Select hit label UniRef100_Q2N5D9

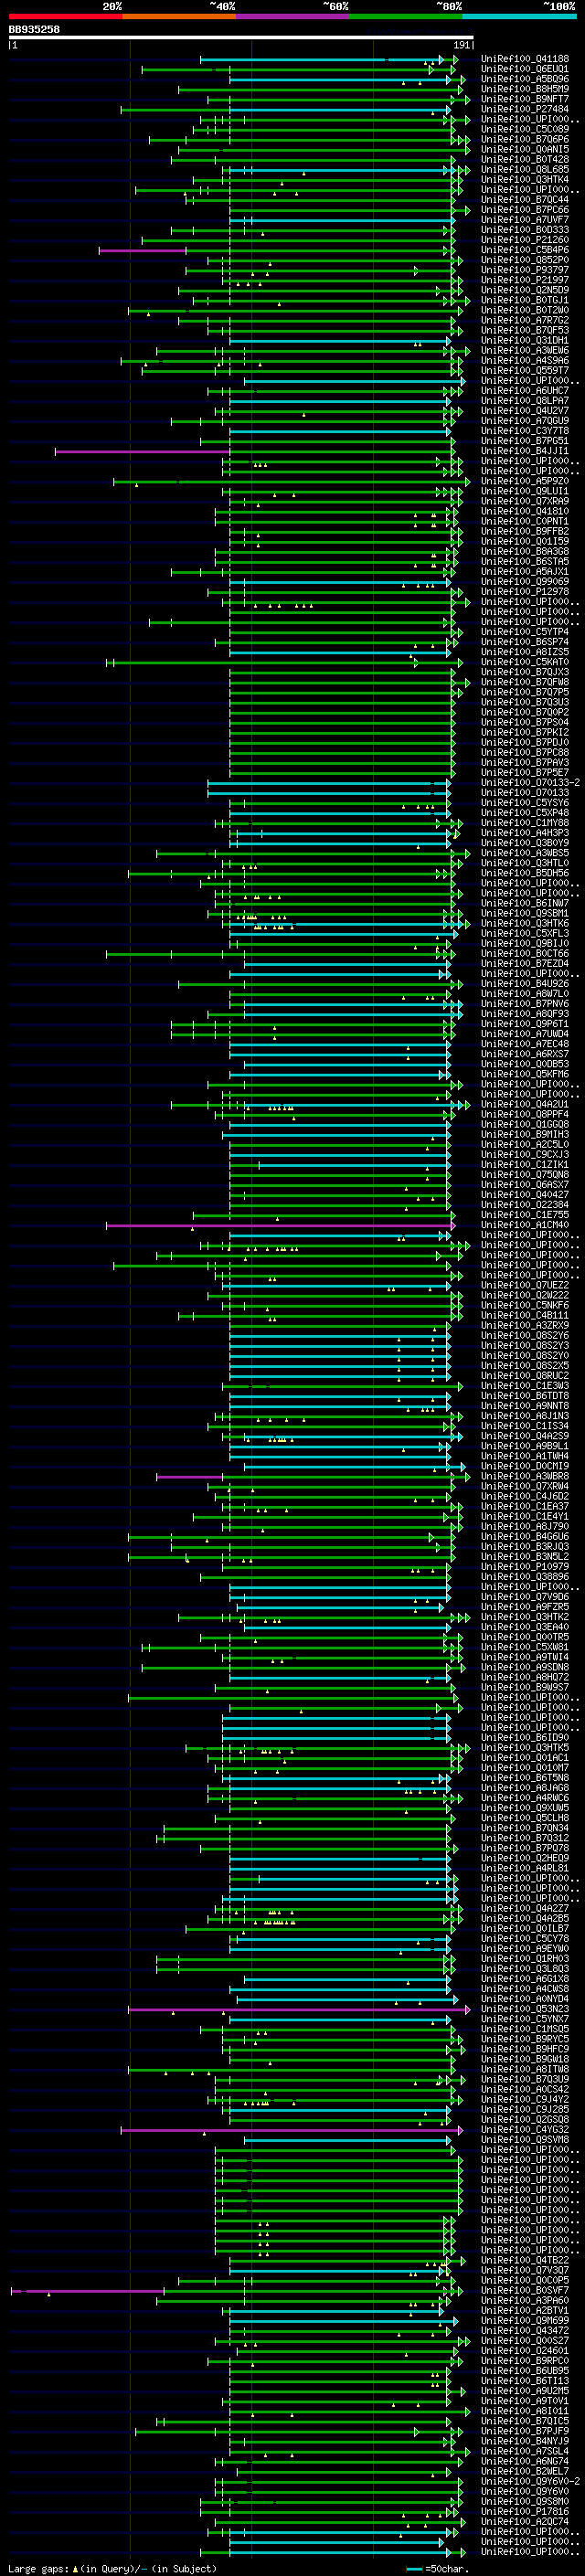point(525,290)
